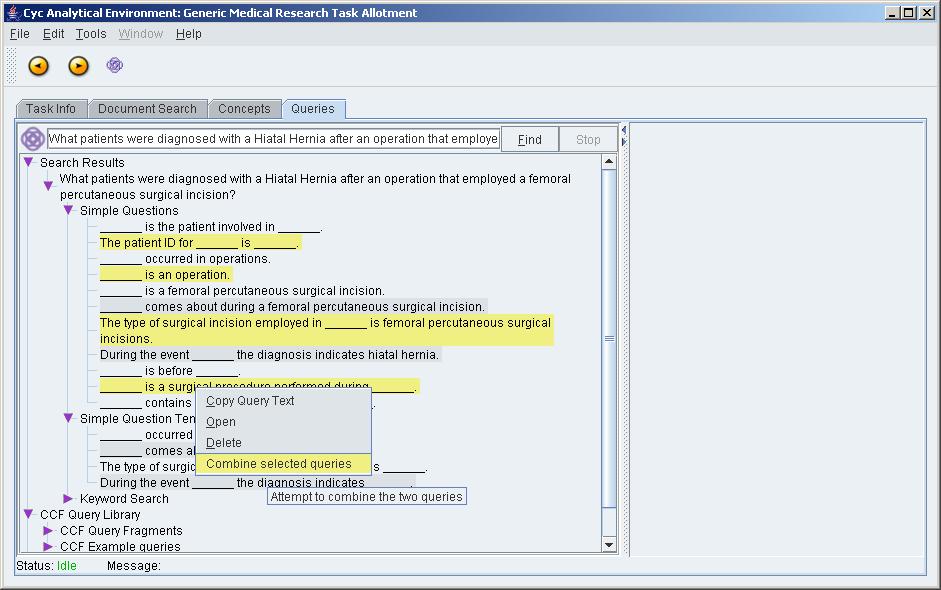Click the purple Cyc logo toolbar icon
This screenshot has height=590, width=941.
[x=115, y=66]
